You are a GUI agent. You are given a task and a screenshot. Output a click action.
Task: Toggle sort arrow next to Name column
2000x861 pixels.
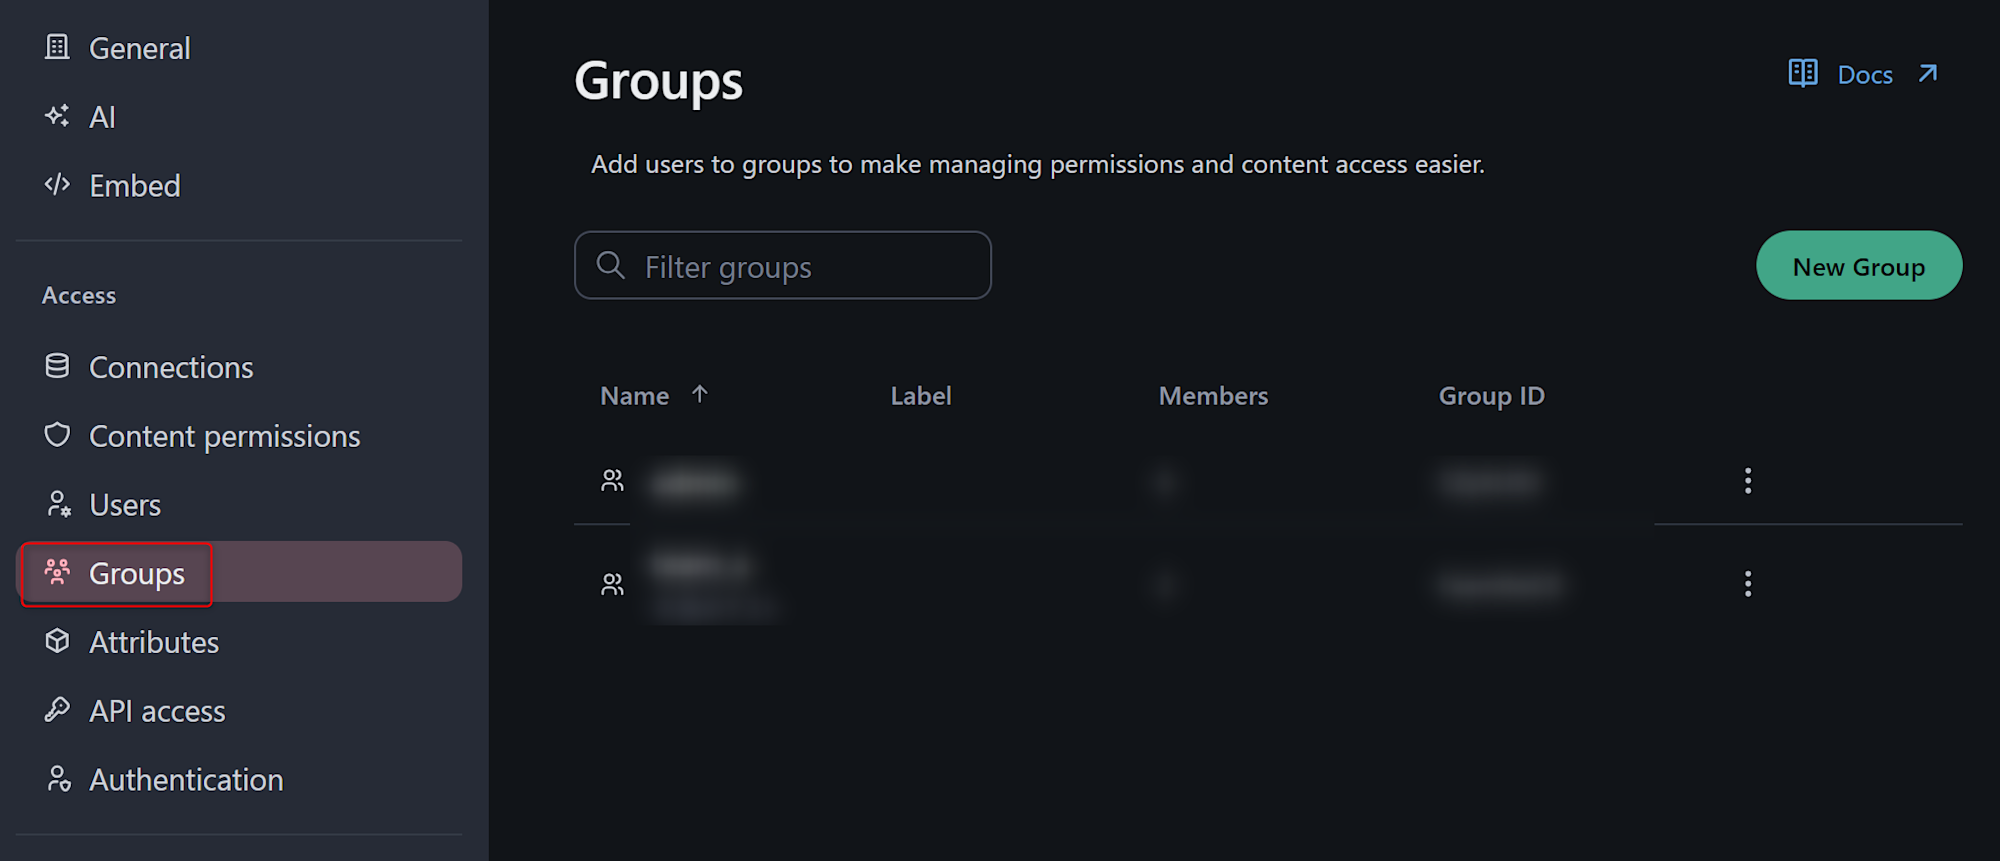[700, 394]
